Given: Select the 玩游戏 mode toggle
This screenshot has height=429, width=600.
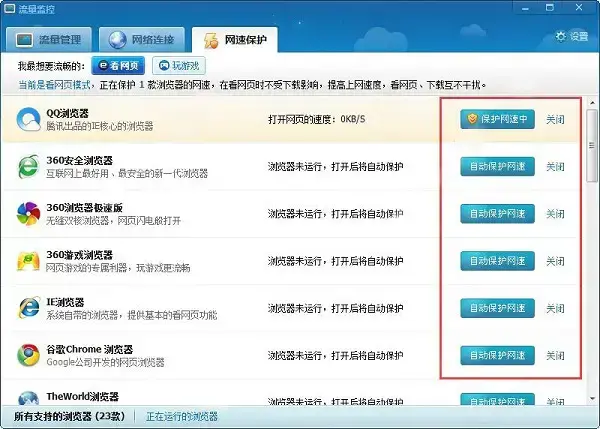Looking at the screenshot, I should click(x=179, y=66).
